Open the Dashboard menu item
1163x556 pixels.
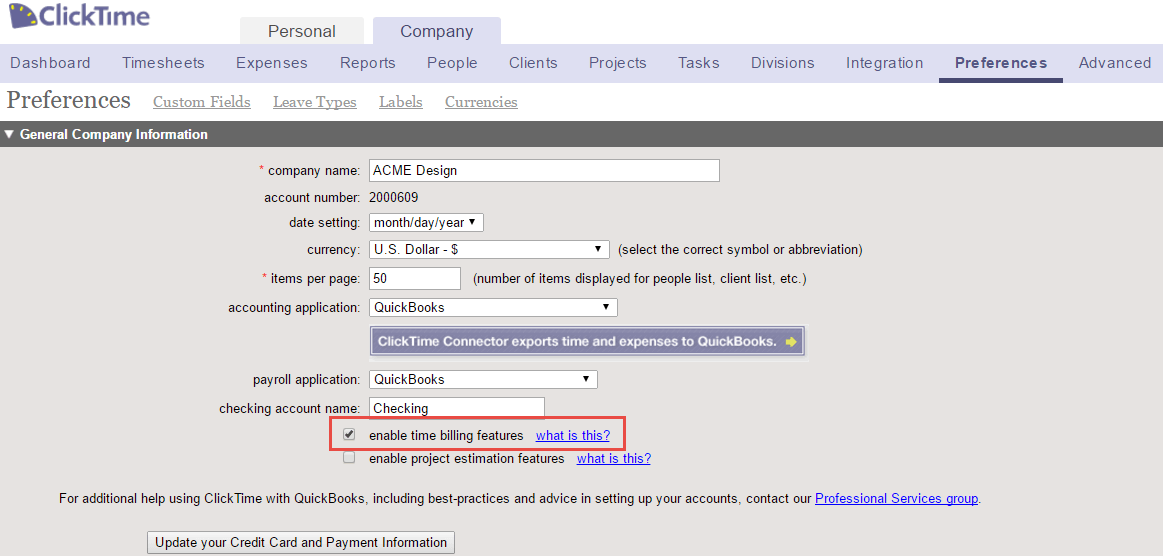(50, 63)
